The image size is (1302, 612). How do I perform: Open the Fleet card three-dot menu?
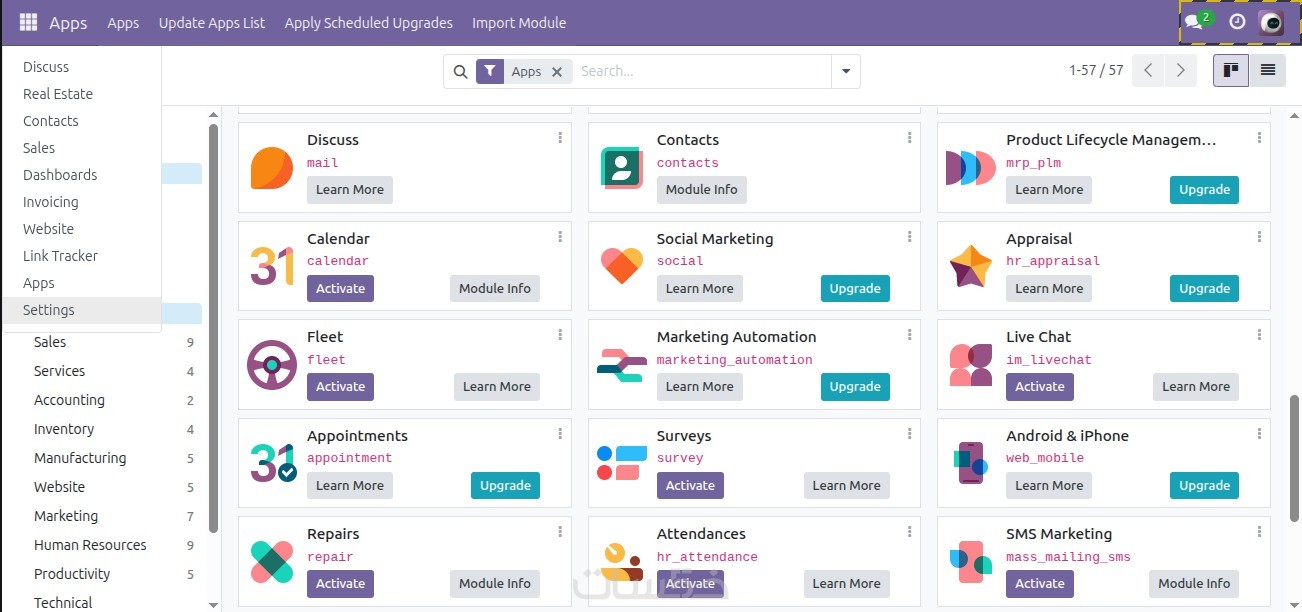[x=560, y=335]
